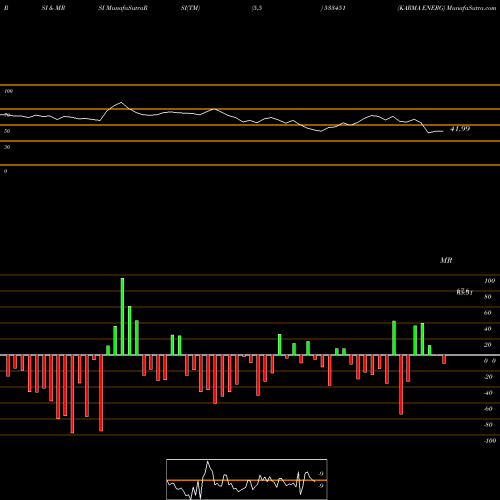Click the 'SI MunafaSutraR' header label
The height and width of the screenshot is (500, 500).
123,8
